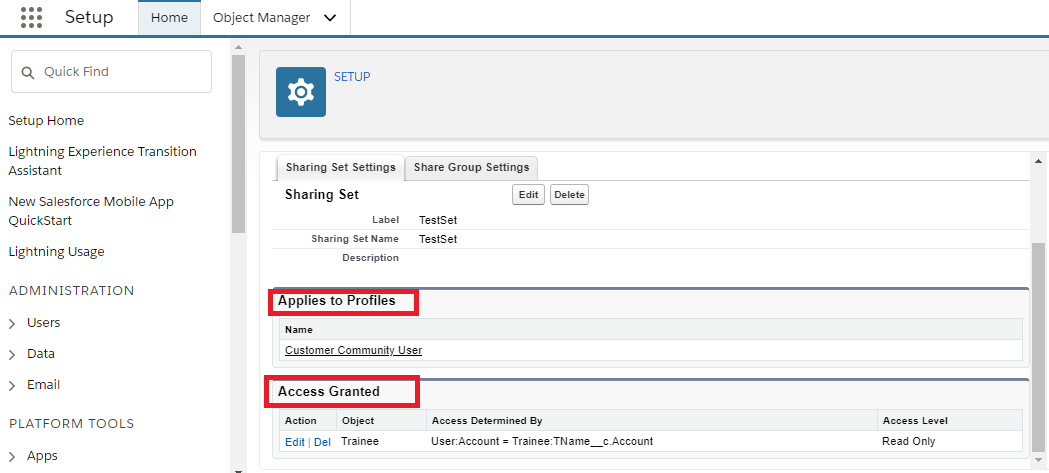Click the PLATFORM TOOLS section heading
This screenshot has height=473, width=1049.
pyautogui.click(x=71, y=423)
